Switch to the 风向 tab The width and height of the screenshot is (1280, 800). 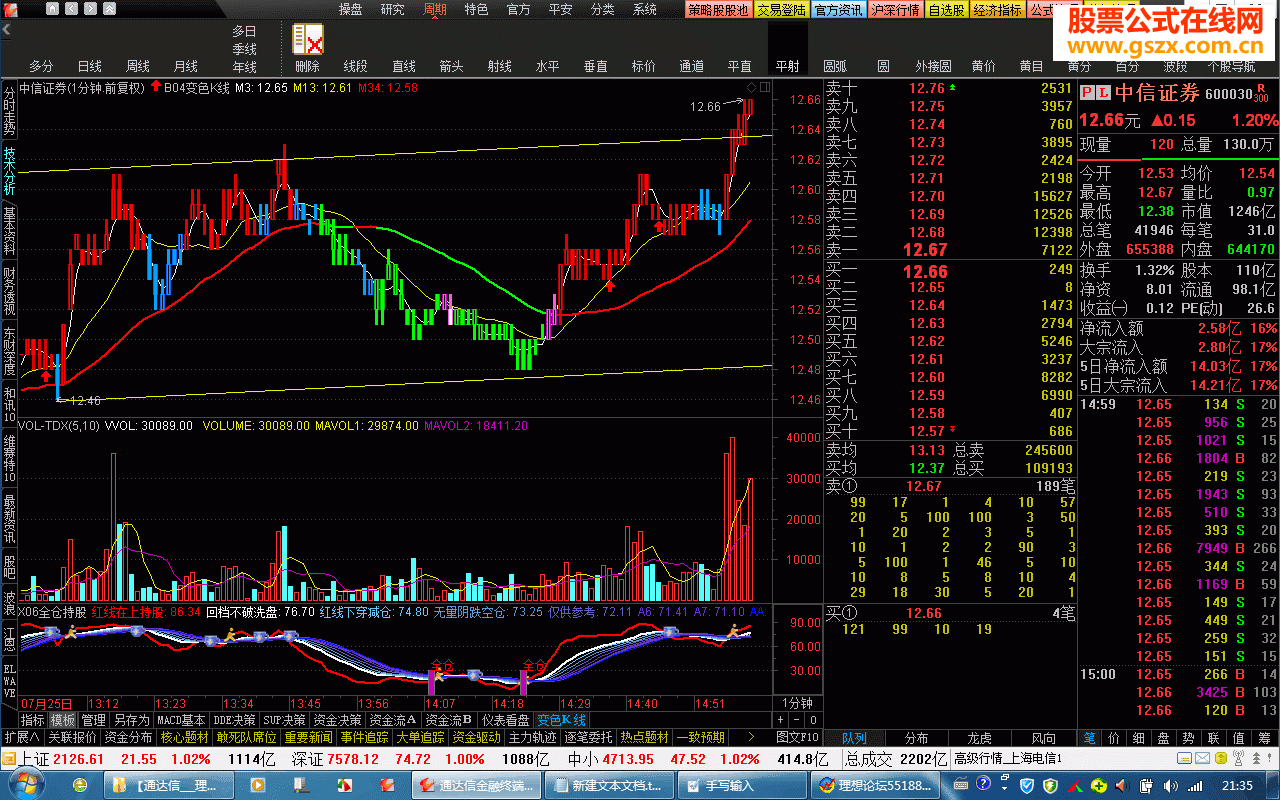click(1043, 738)
